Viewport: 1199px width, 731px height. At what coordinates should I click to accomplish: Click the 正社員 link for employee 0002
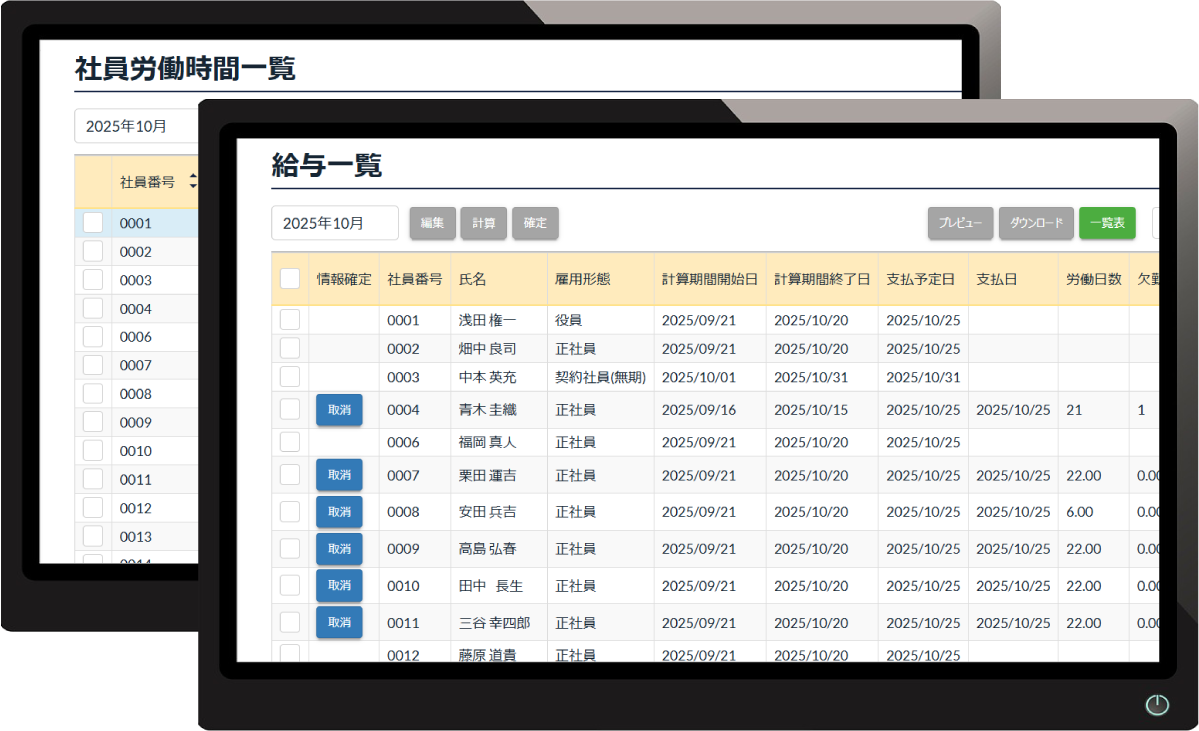[575, 348]
